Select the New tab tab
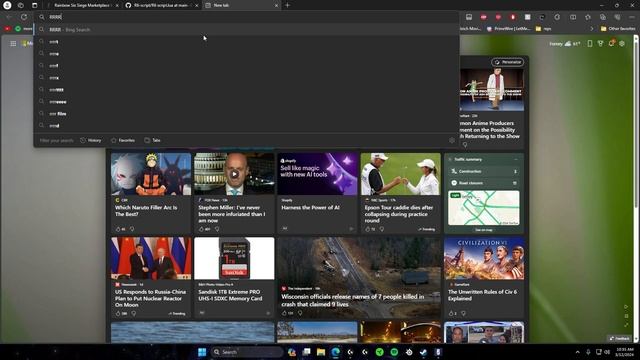 [x=241, y=5]
